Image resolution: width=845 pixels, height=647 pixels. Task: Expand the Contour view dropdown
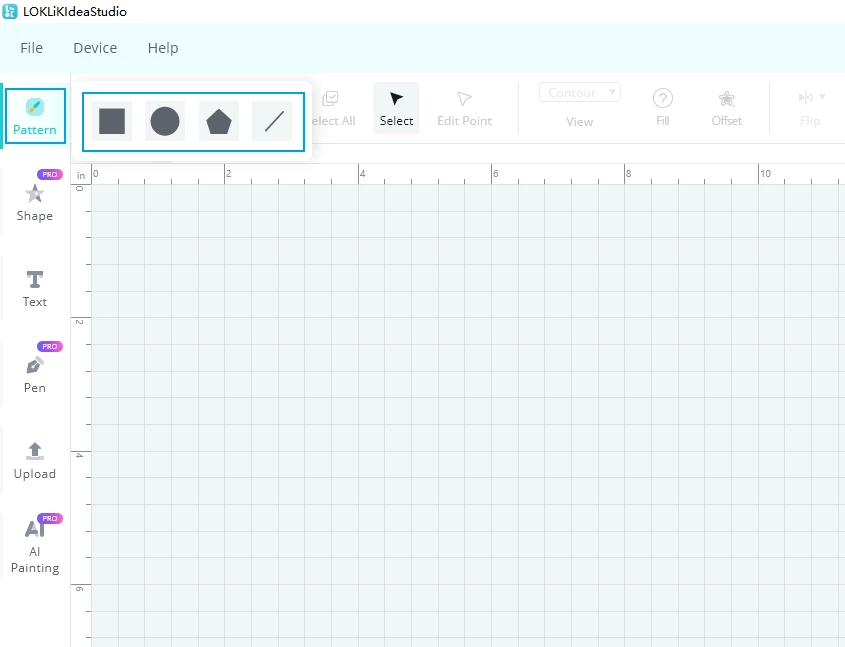pos(579,93)
